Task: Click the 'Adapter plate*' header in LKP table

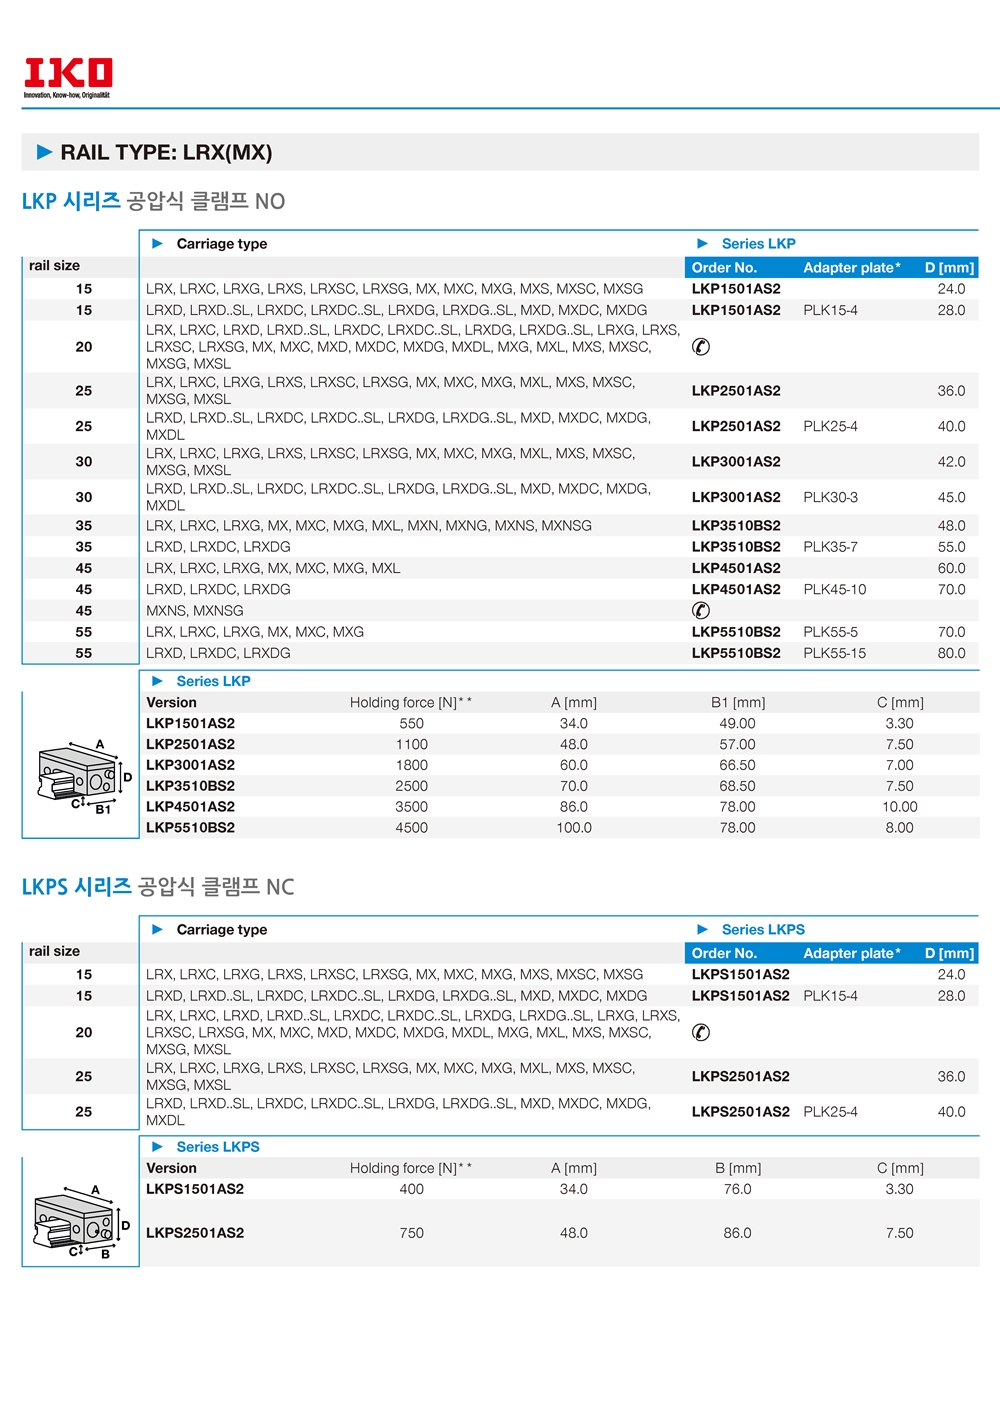Action: (x=852, y=267)
